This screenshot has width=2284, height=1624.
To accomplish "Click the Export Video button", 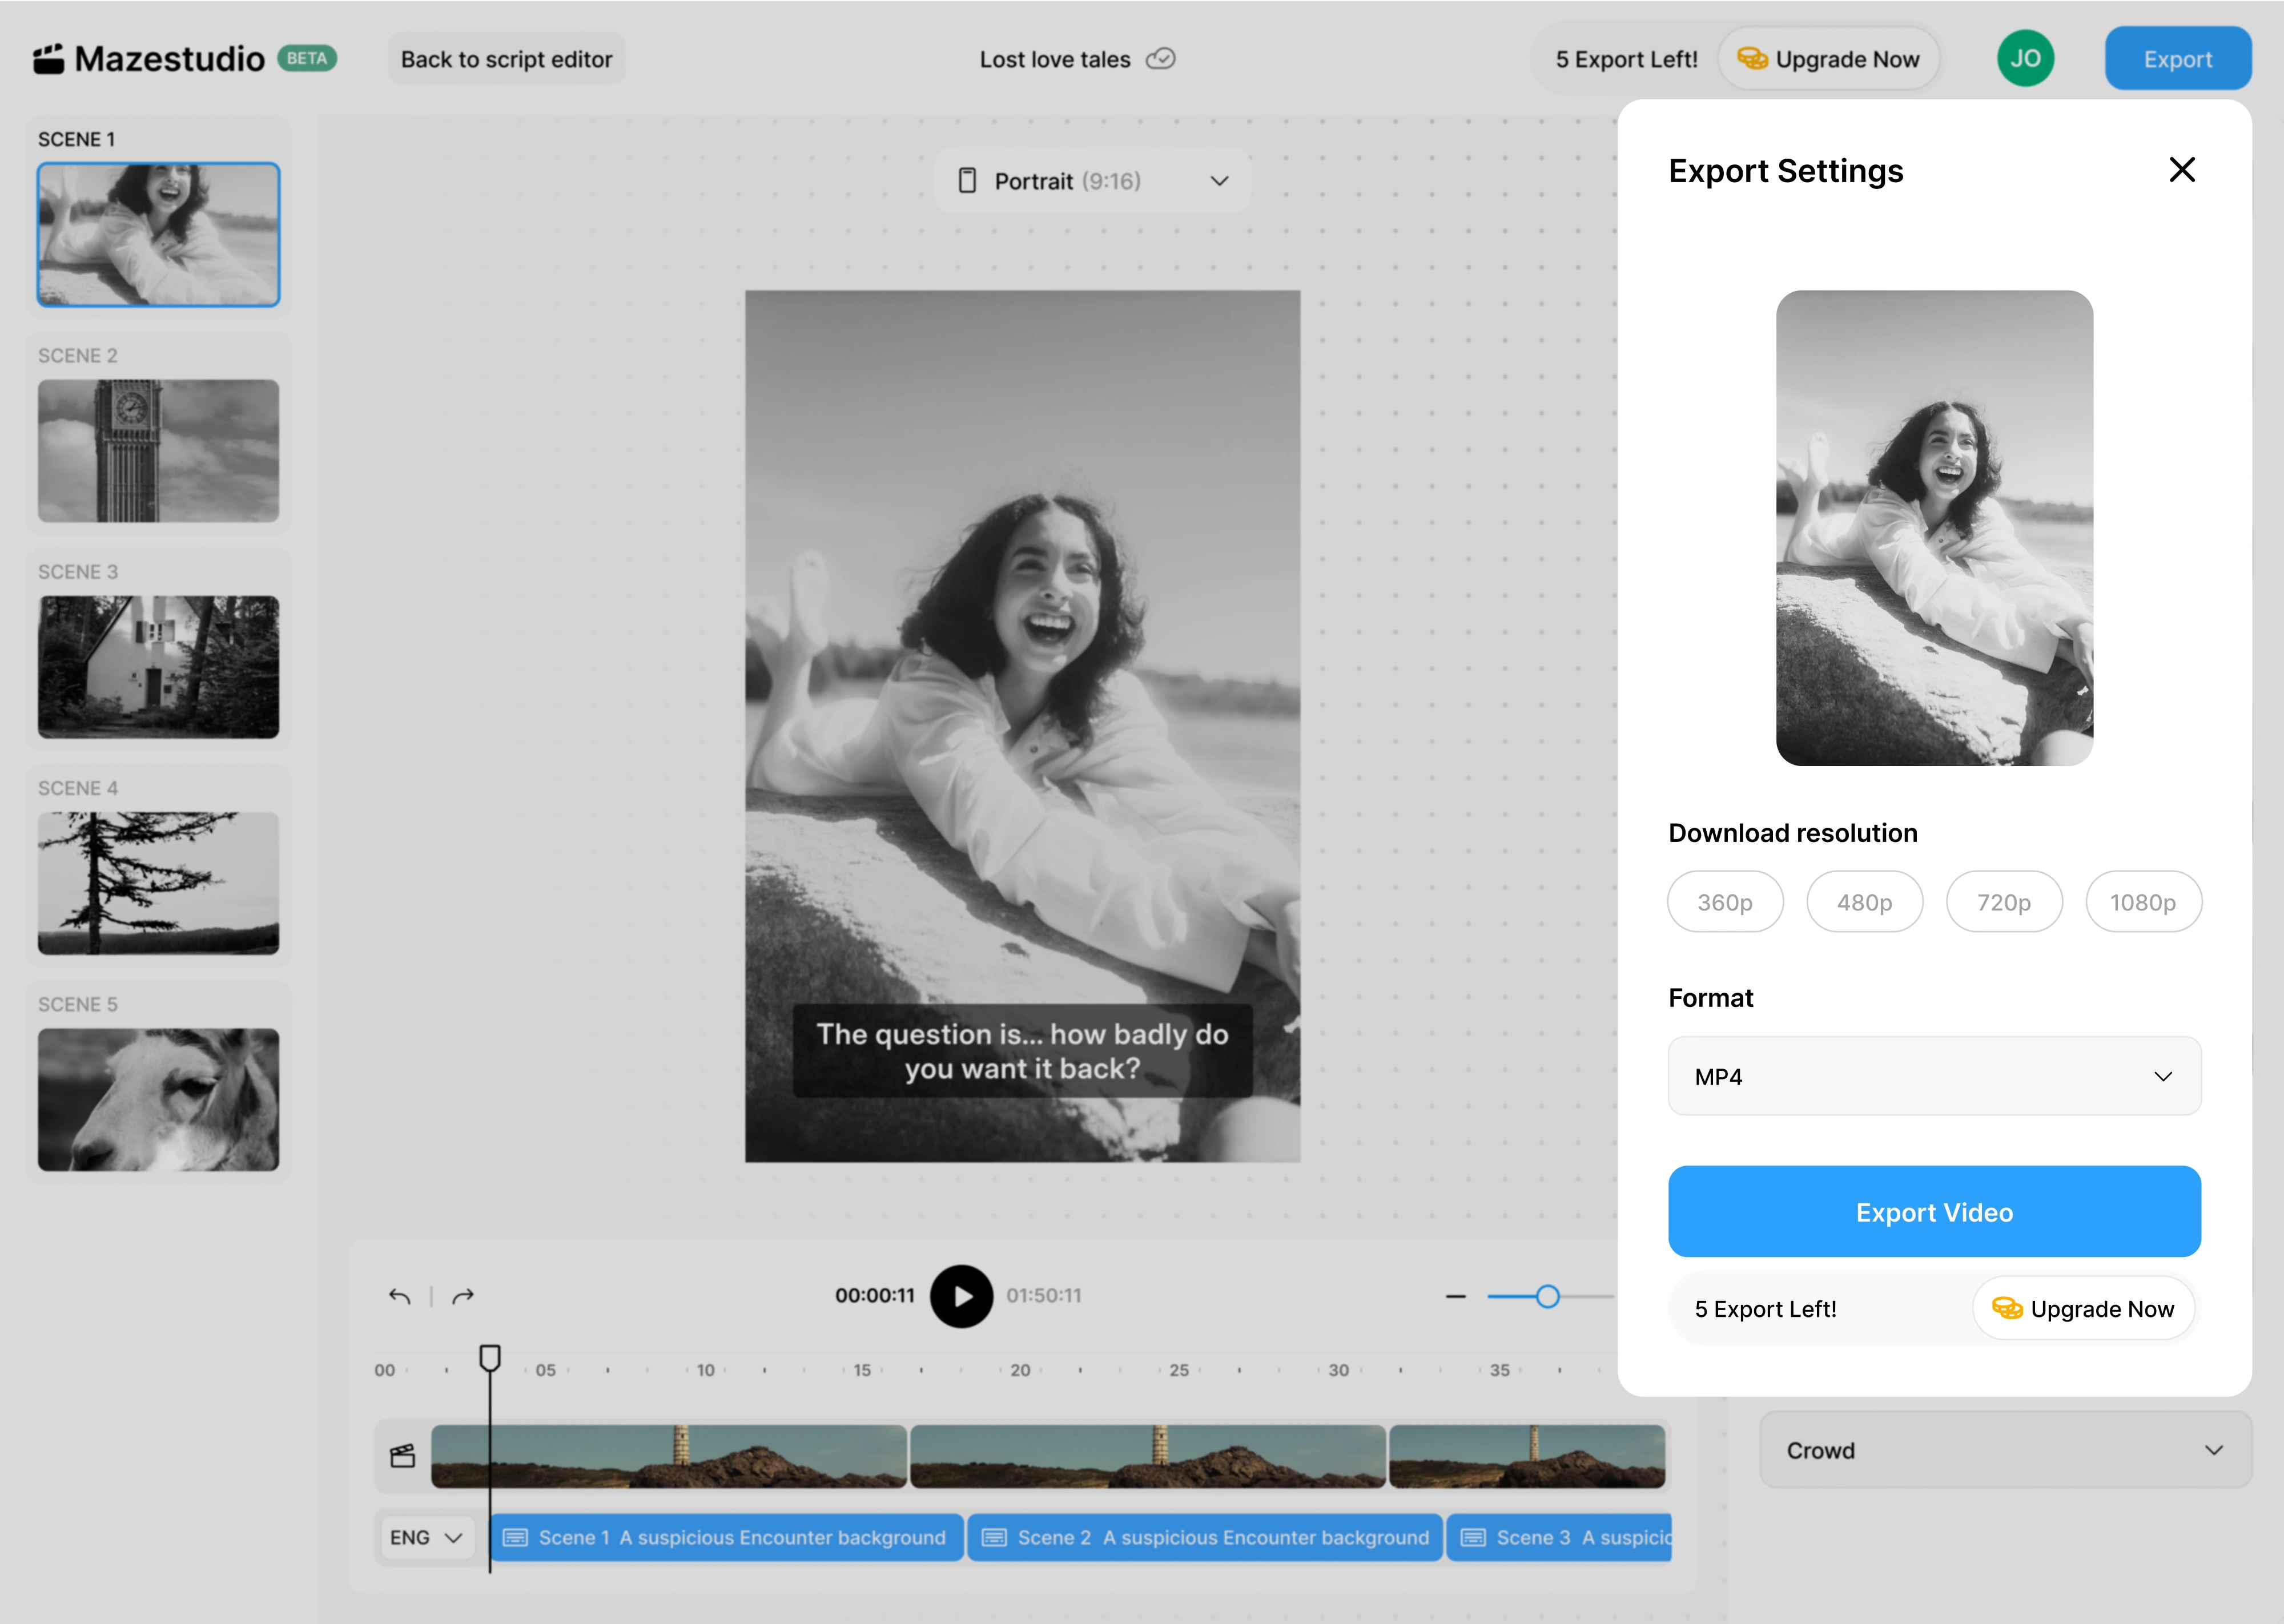I will point(1933,1211).
